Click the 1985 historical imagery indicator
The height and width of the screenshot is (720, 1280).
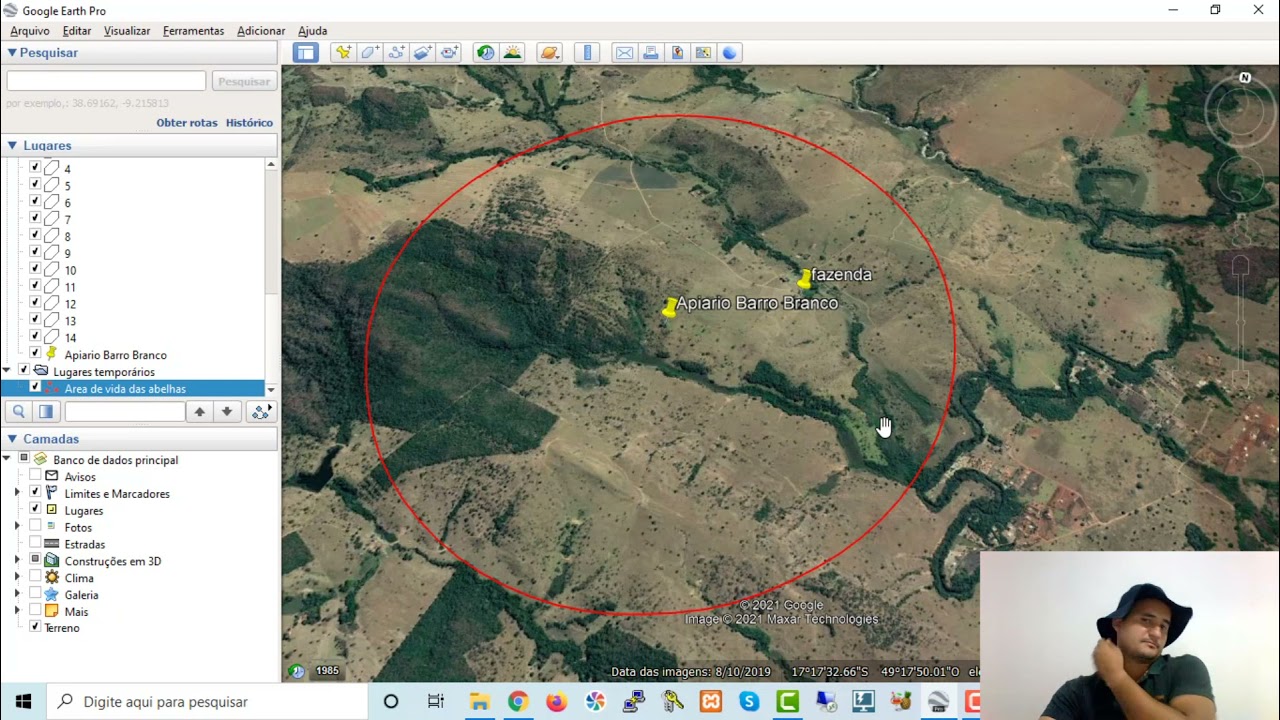click(327, 671)
